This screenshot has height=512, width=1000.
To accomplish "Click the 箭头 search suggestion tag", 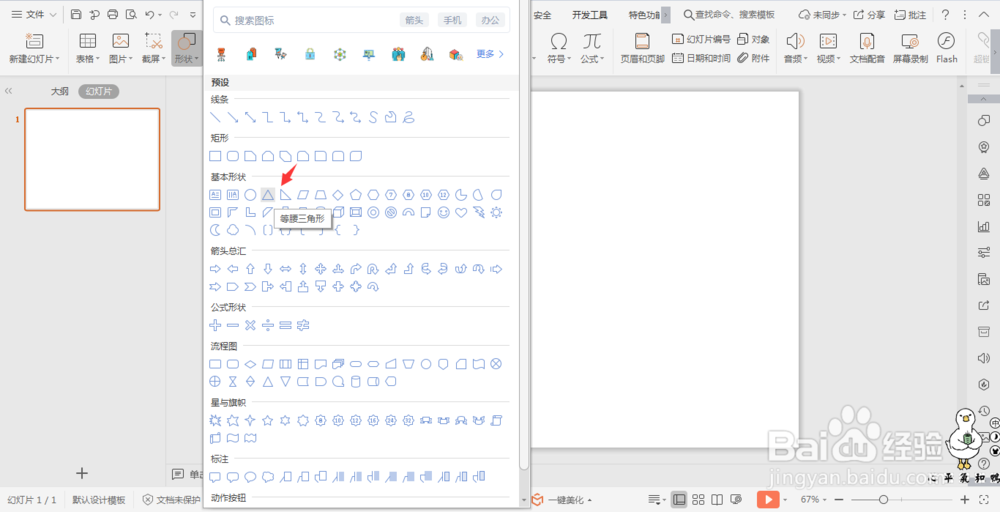I will [x=415, y=20].
